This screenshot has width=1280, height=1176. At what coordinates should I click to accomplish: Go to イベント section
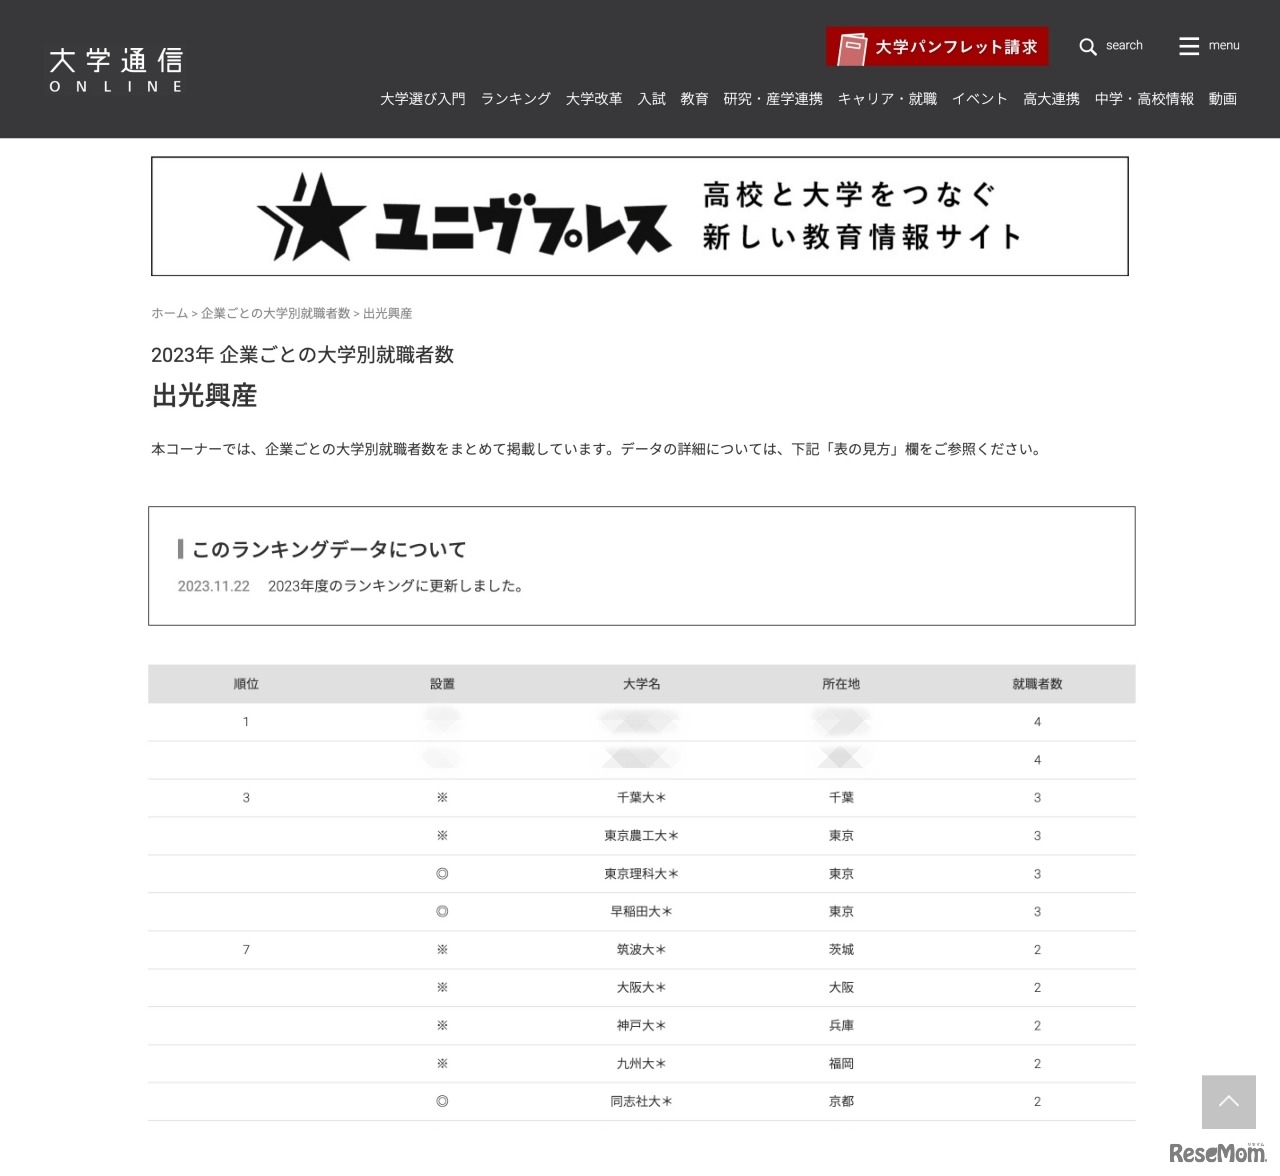(980, 99)
